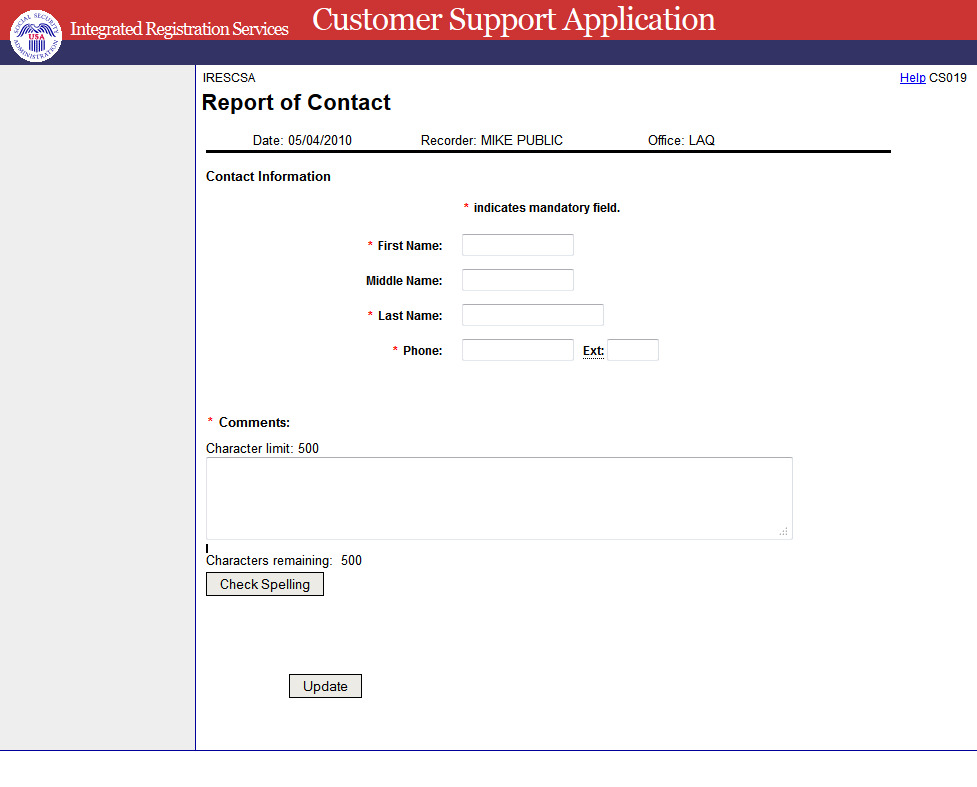Click the Date: 05/04/2010 text
977x787 pixels.
pyautogui.click(x=302, y=140)
